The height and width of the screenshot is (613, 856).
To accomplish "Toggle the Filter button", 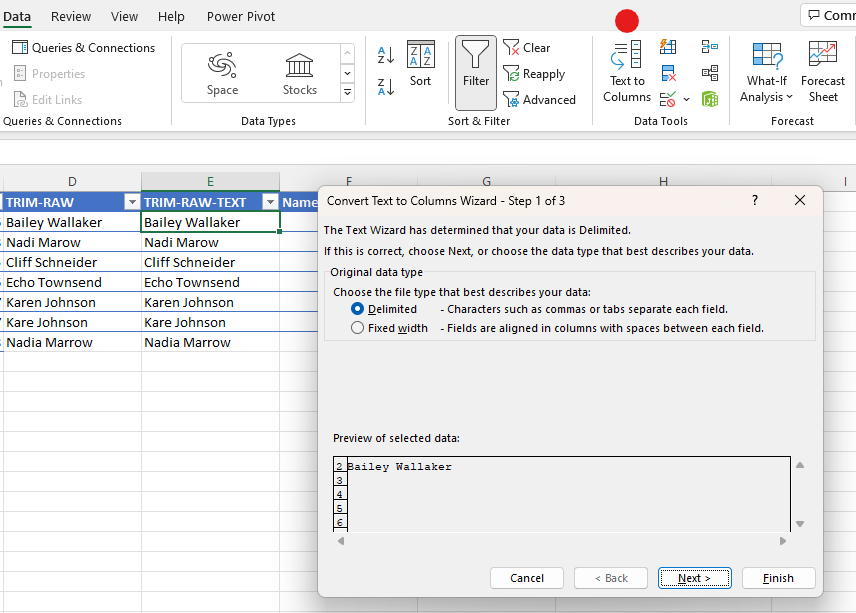I will [x=475, y=73].
